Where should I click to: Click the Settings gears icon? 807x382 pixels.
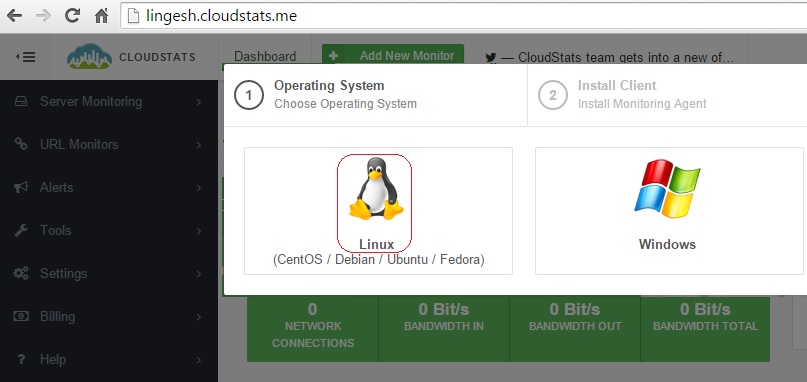[x=21, y=273]
